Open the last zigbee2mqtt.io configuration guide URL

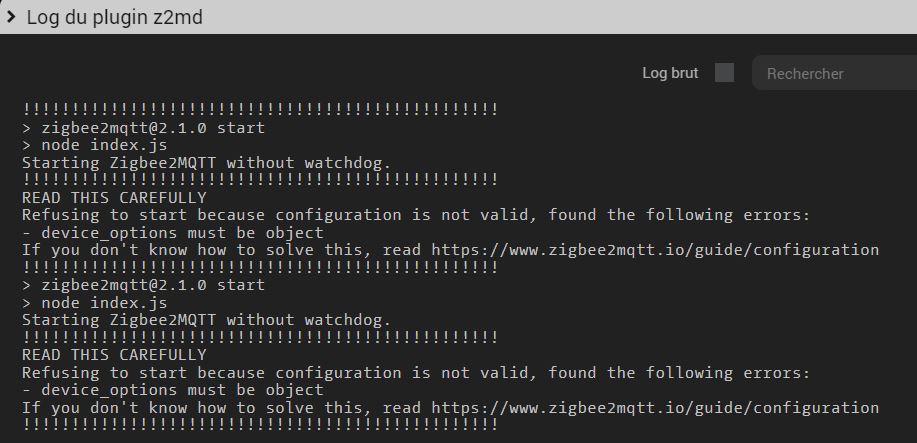[x=655, y=408]
